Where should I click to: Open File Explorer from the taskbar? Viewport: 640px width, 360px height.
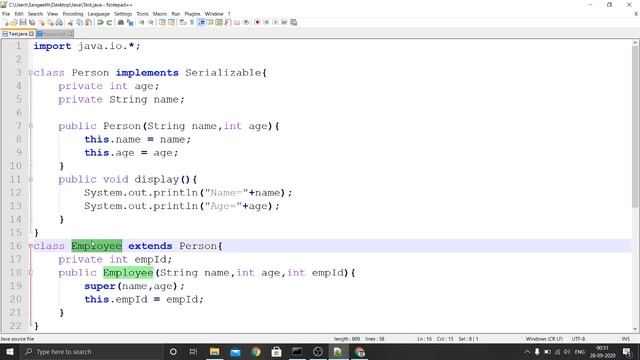[x=215, y=352]
